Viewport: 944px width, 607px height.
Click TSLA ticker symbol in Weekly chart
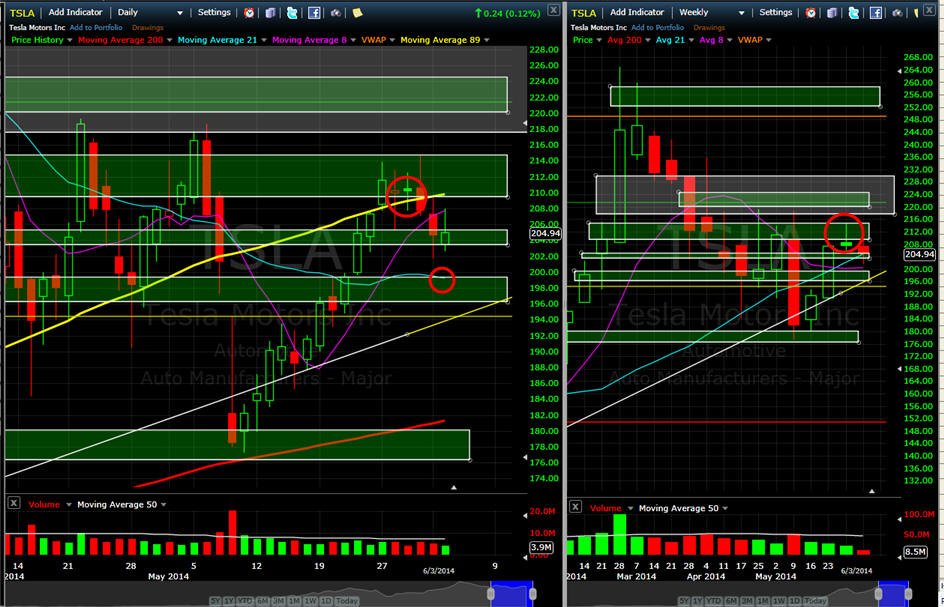tap(585, 13)
